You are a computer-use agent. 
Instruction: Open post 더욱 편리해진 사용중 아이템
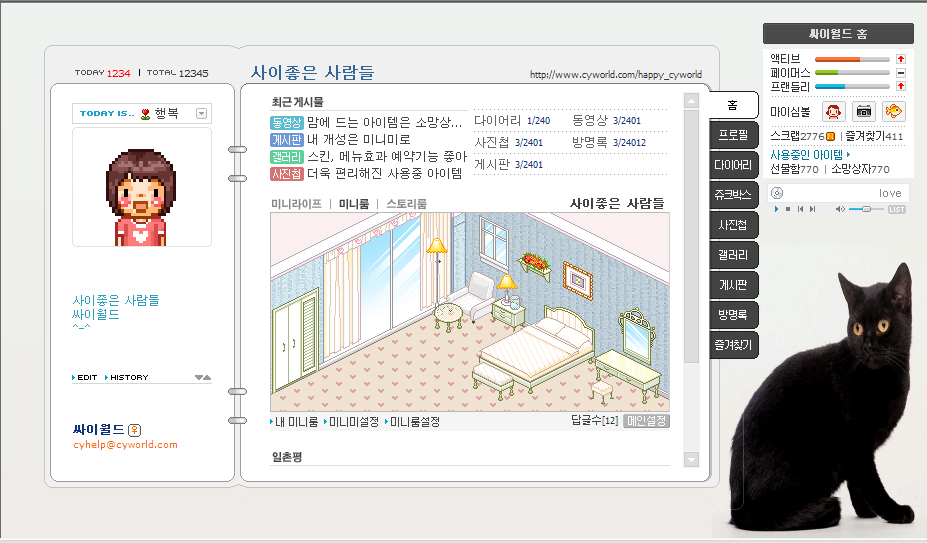coord(385,174)
